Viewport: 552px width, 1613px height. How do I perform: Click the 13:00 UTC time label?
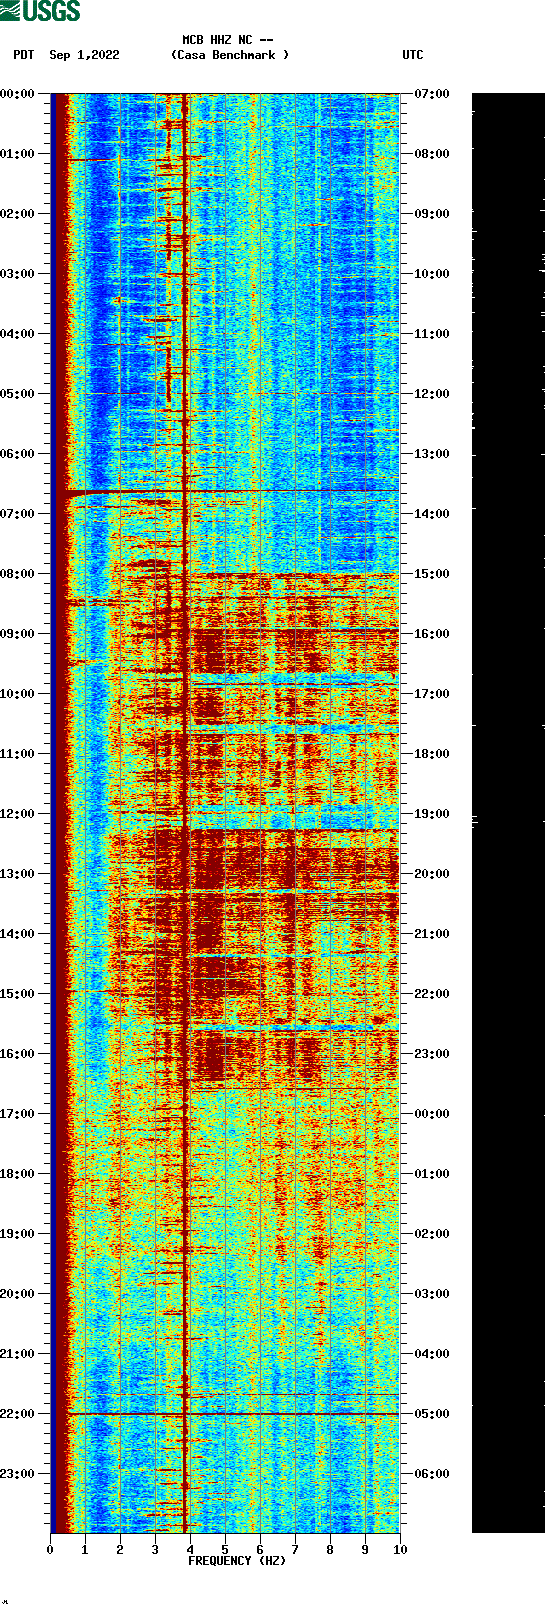(x=432, y=454)
